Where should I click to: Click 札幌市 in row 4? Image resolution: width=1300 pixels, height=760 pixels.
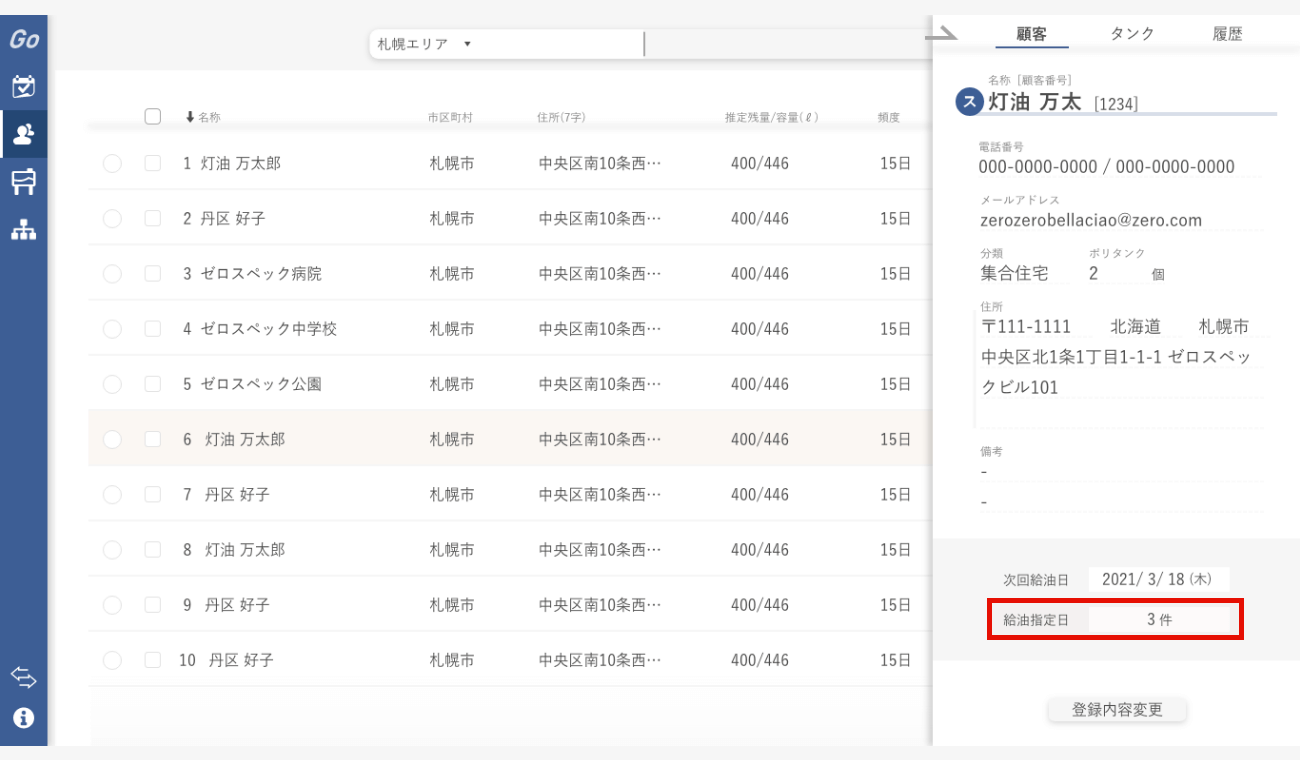pos(452,329)
